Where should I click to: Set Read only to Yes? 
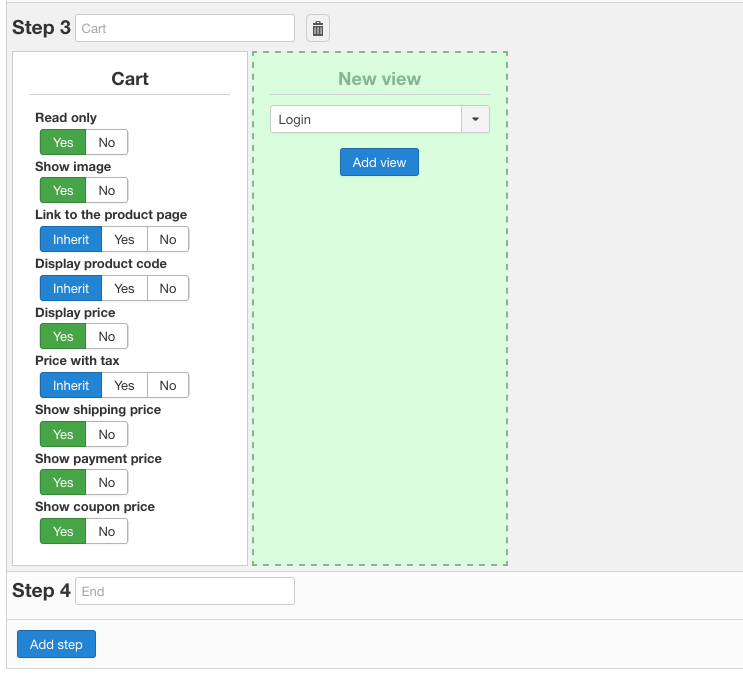click(x=63, y=142)
